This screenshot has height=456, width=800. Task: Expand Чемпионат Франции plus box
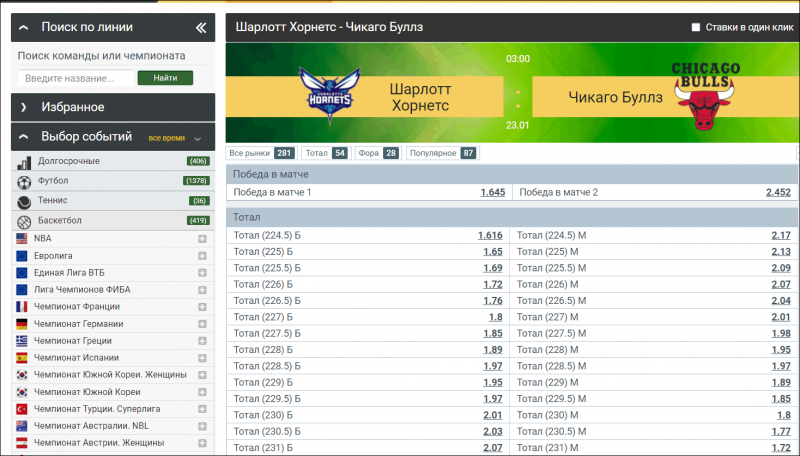[x=203, y=307]
